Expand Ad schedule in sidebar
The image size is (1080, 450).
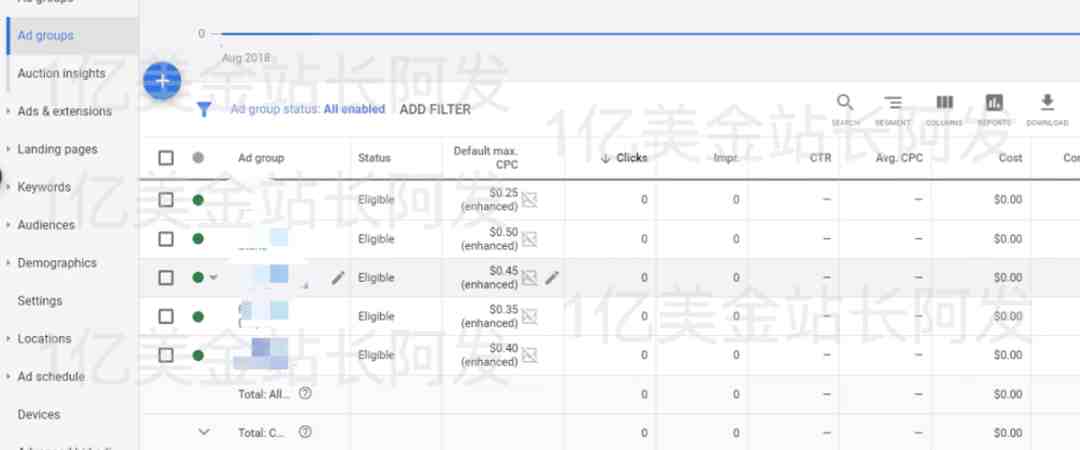pyautogui.click(x=7, y=376)
